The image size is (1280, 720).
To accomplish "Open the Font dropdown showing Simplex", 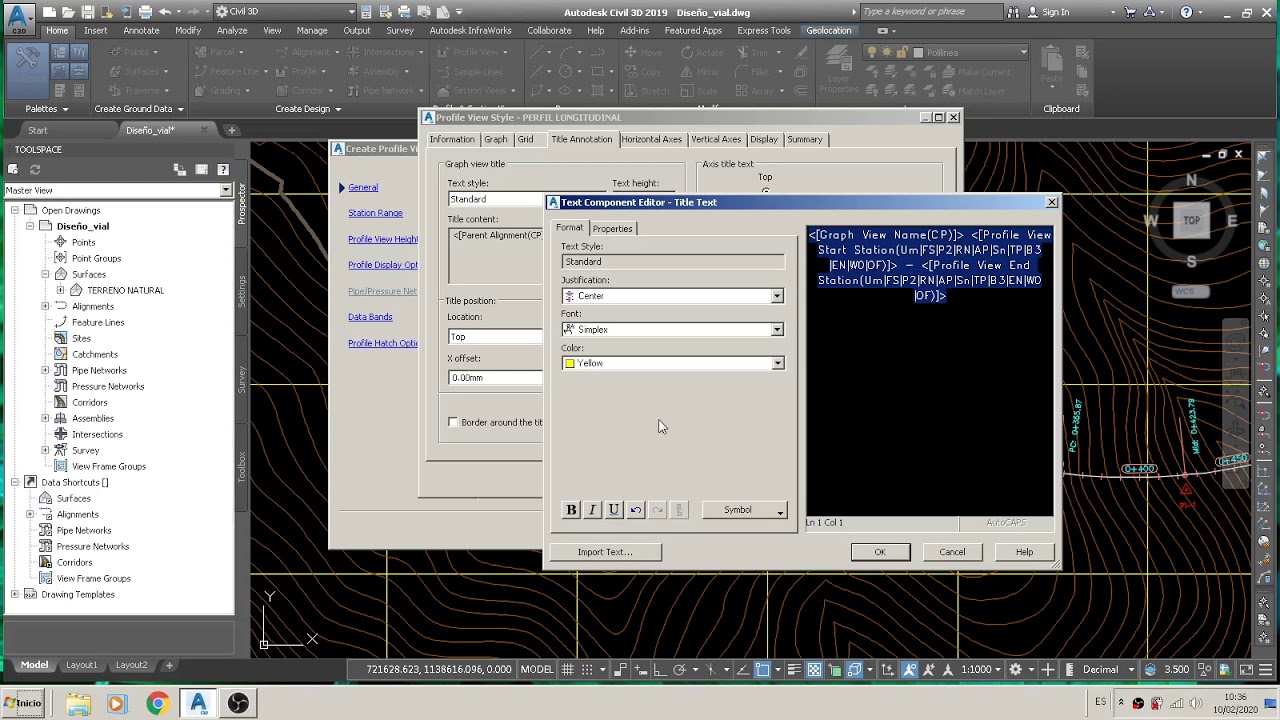I will click(777, 330).
